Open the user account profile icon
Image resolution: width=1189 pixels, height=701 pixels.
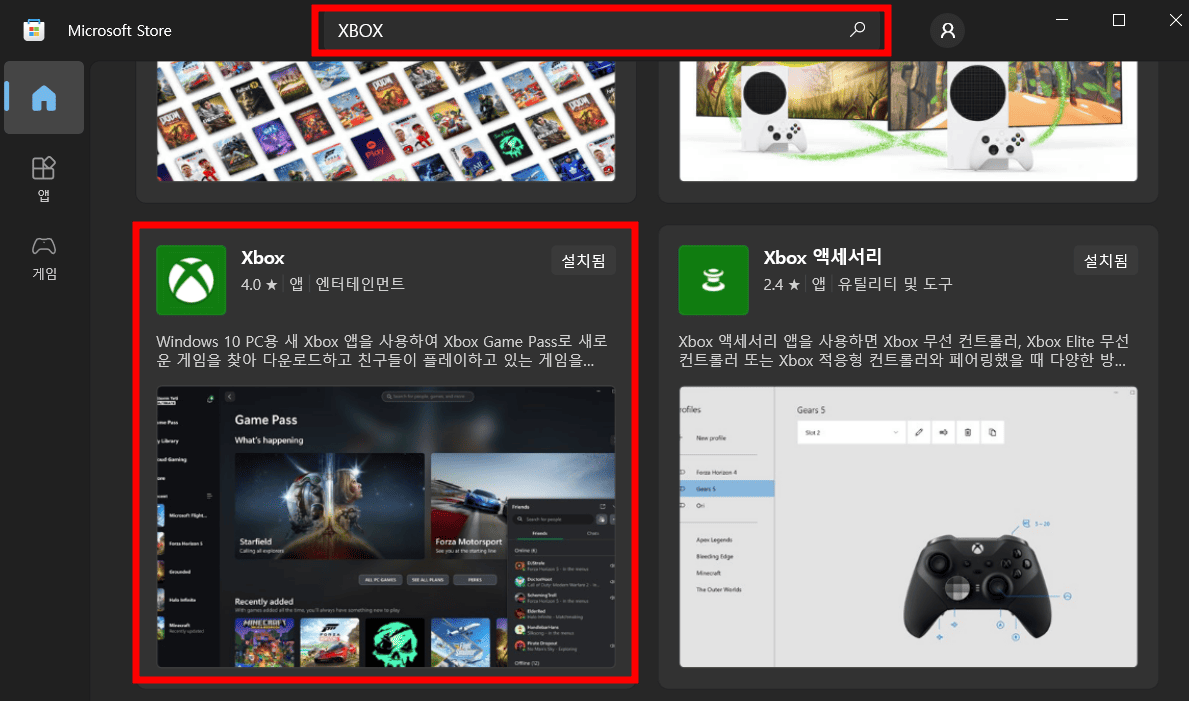pyautogui.click(x=947, y=30)
